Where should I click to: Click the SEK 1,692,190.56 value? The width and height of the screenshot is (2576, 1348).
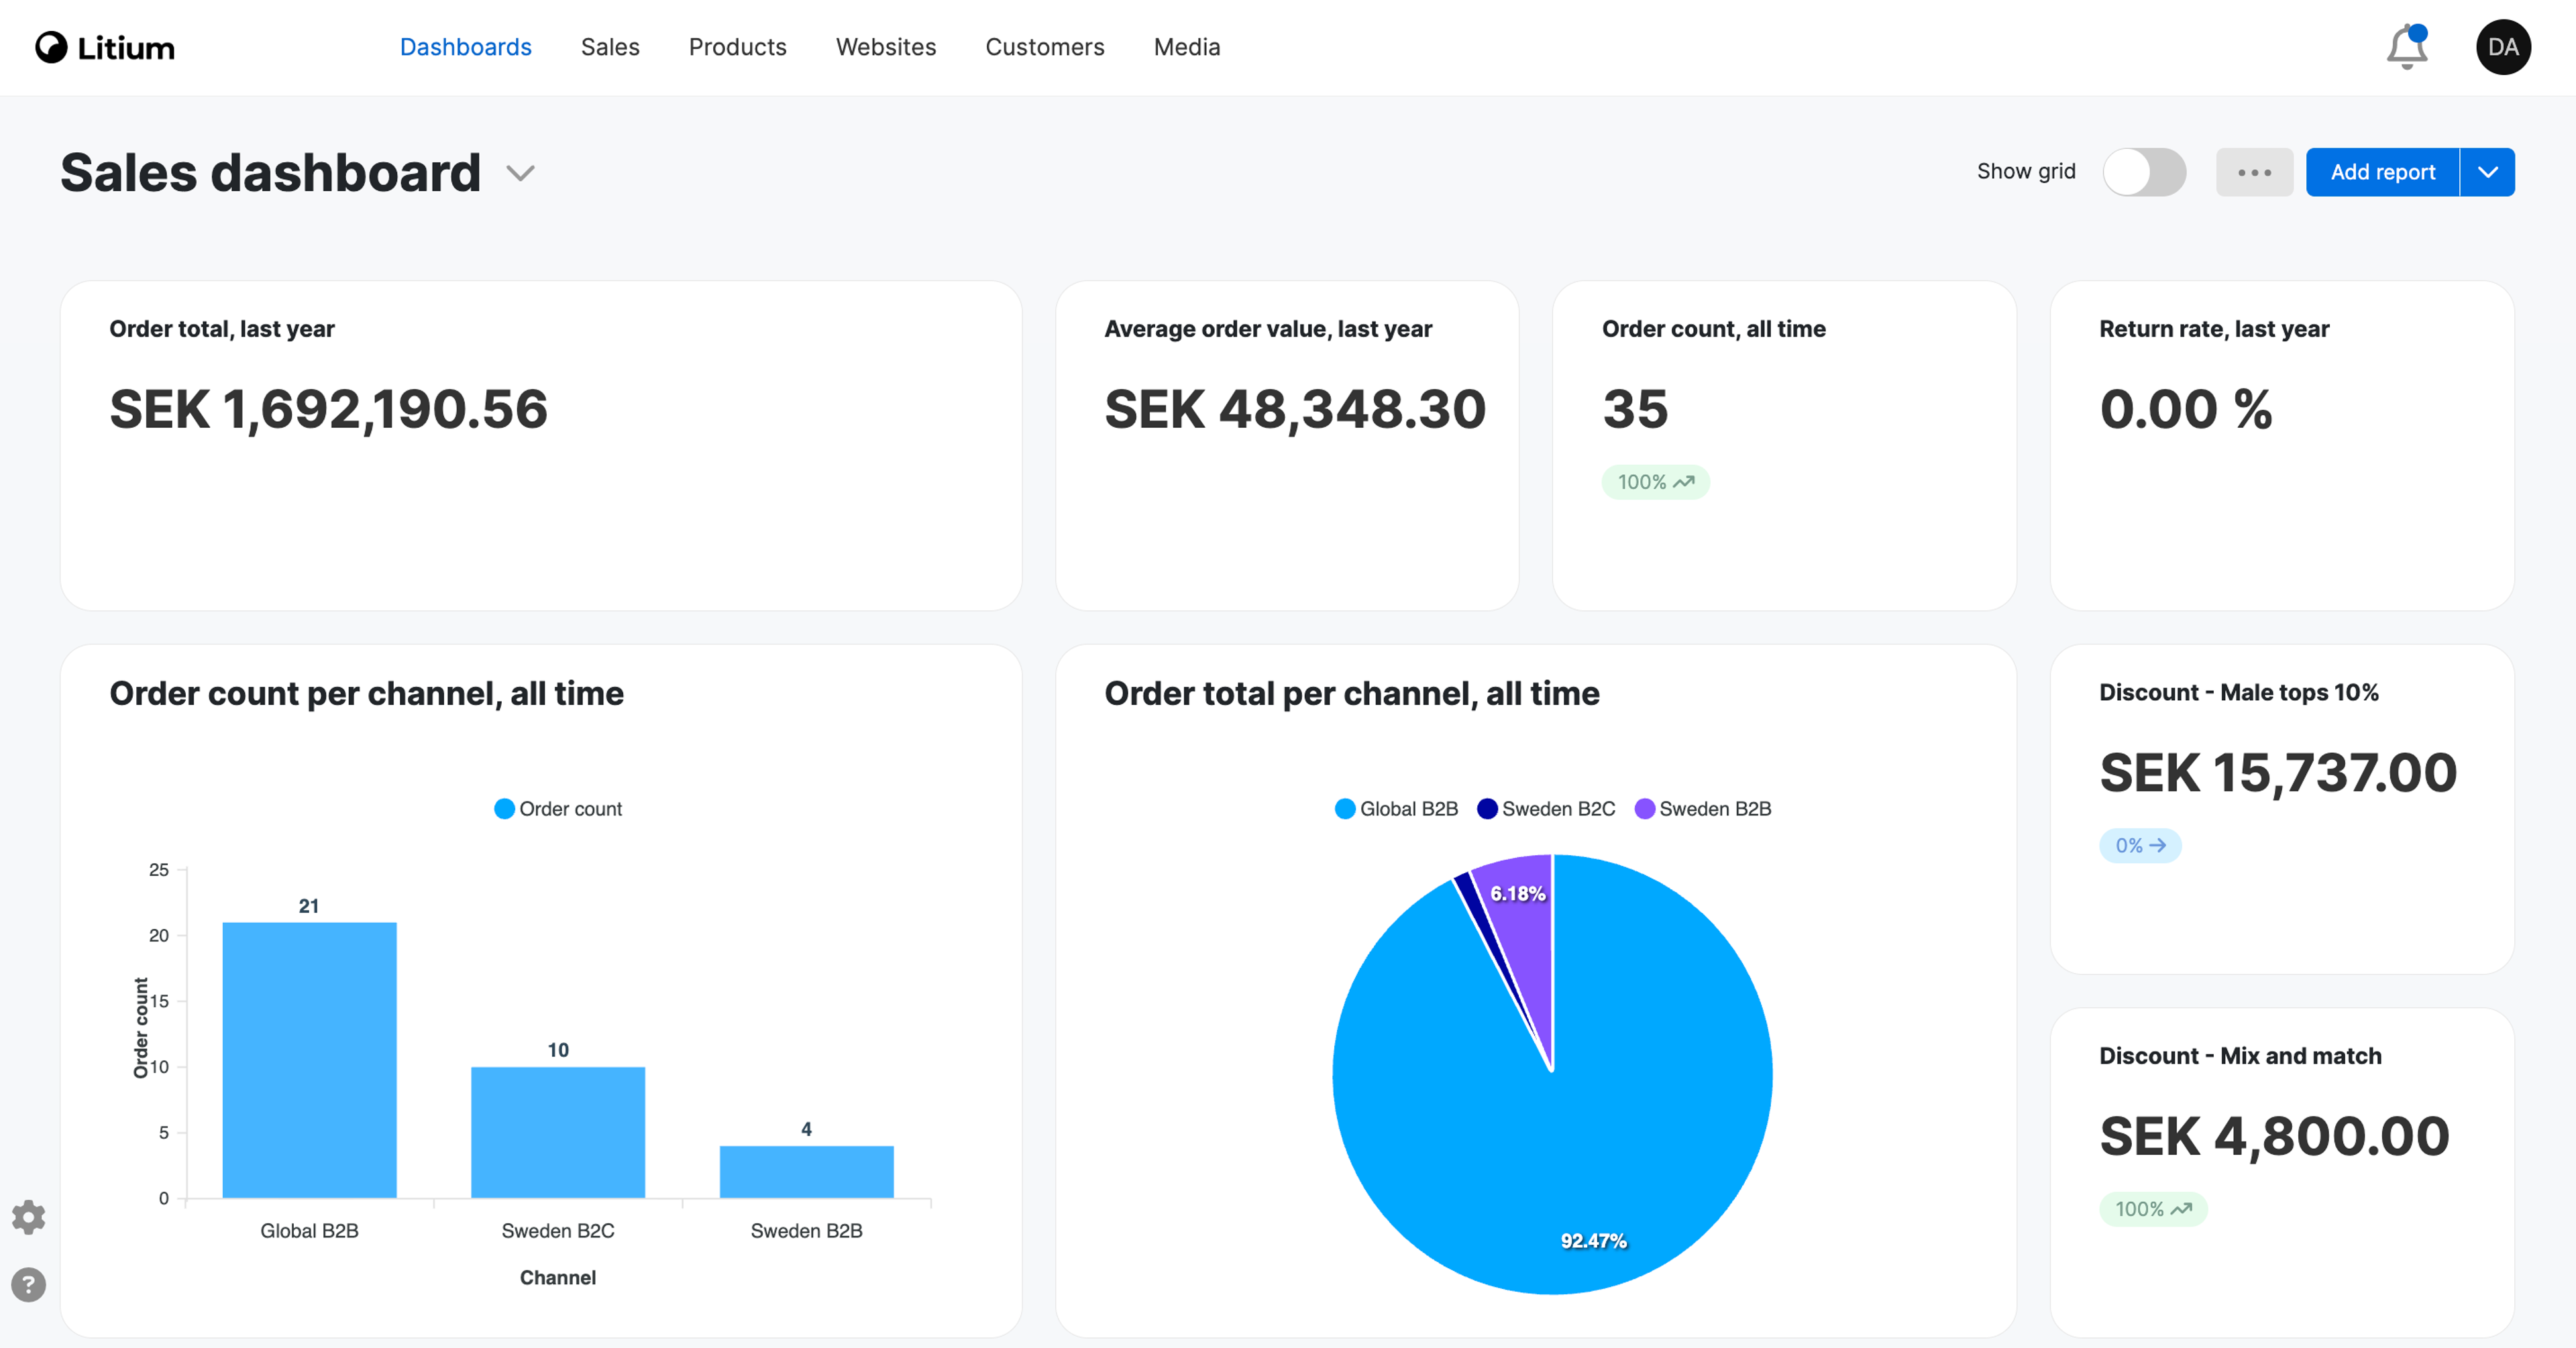[329, 409]
